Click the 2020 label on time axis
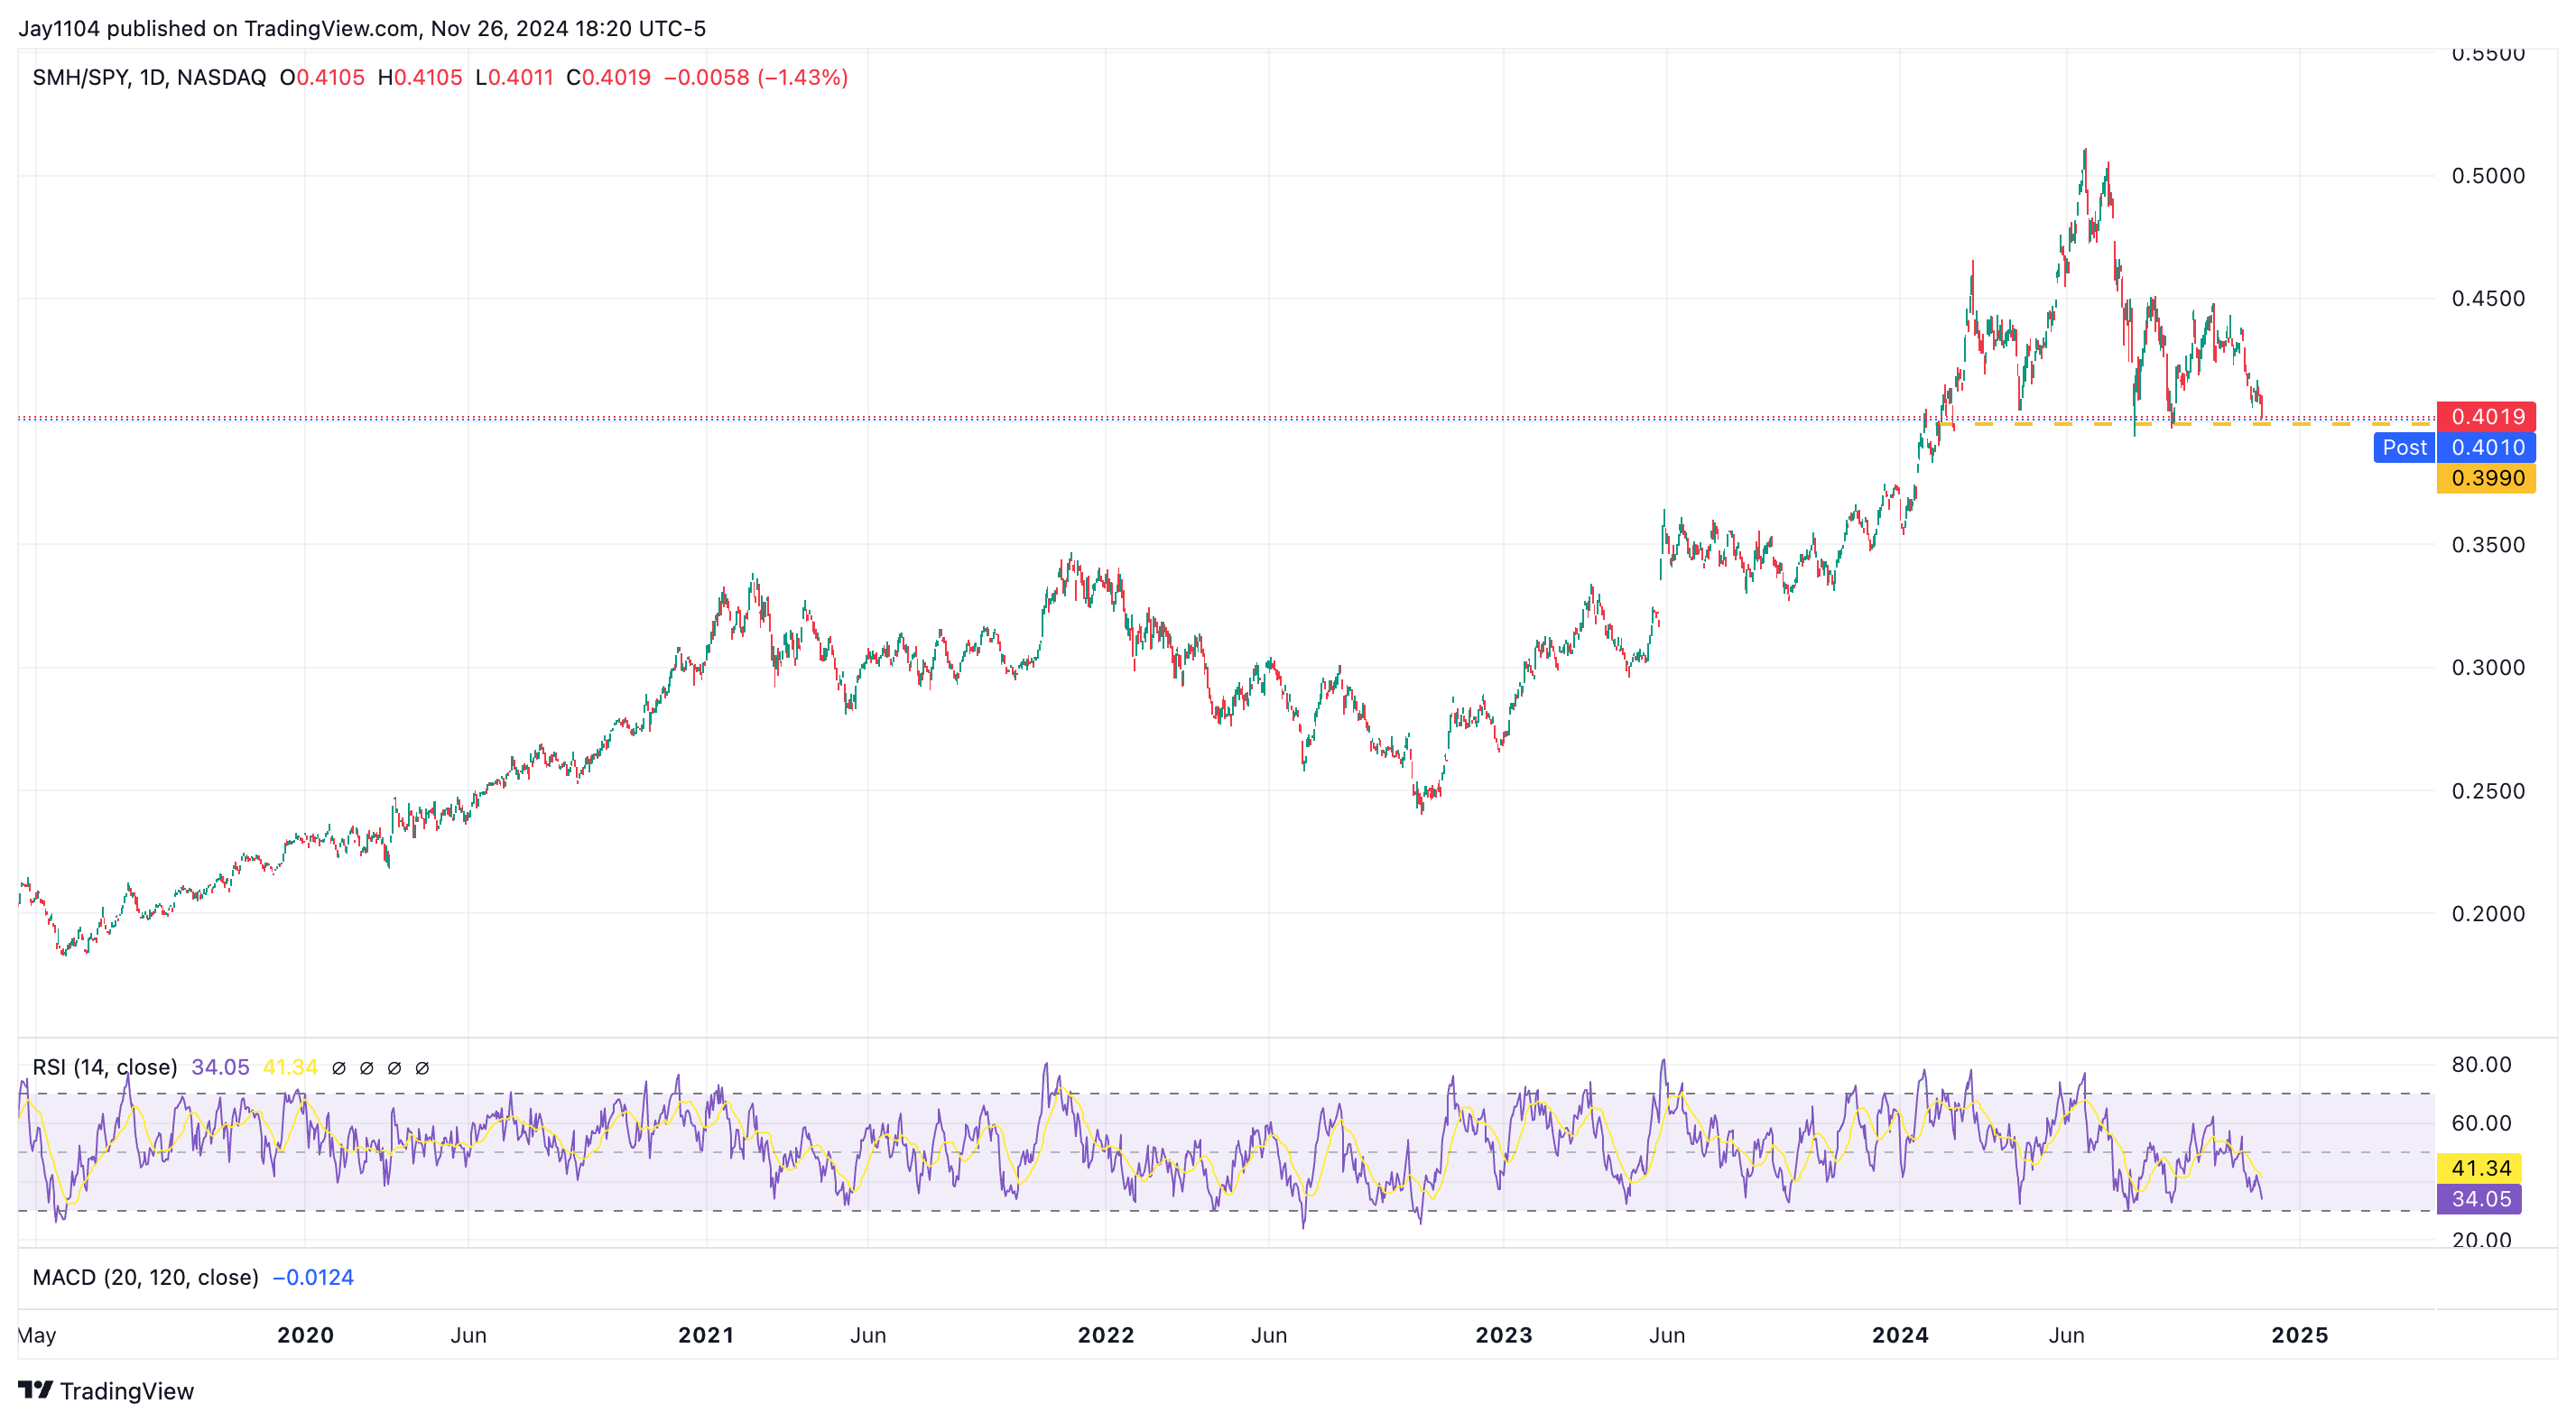This screenshot has width=2576, height=1422. (305, 1335)
